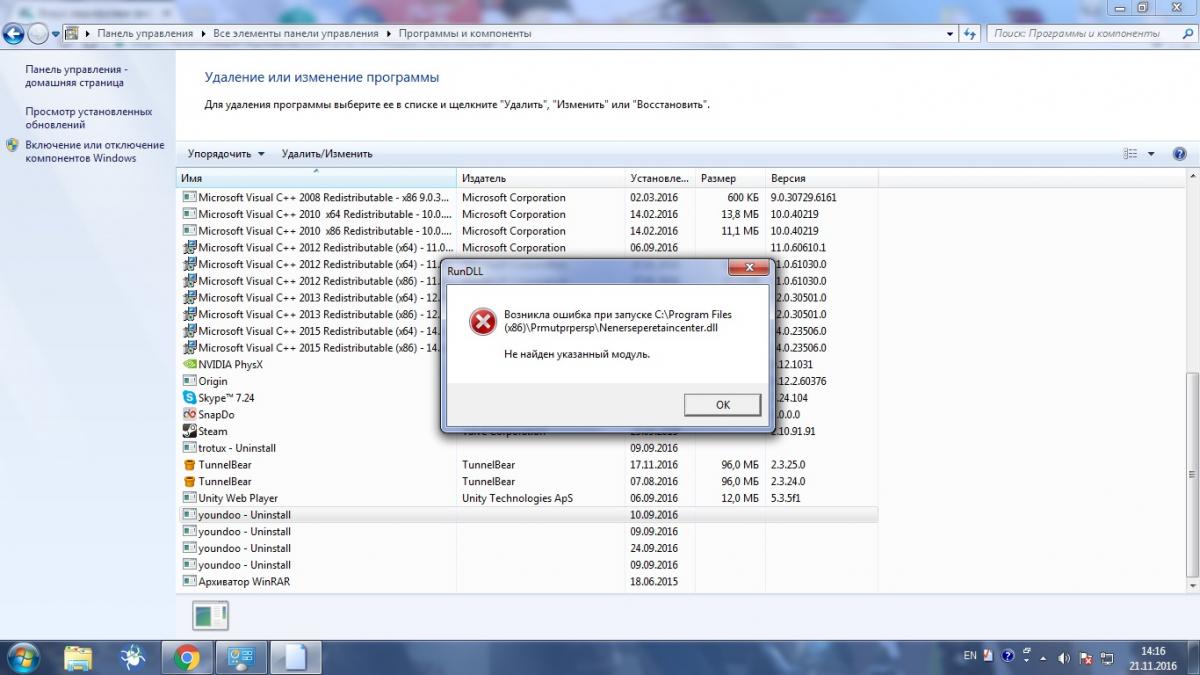Open address bar history dropdown arrow
Viewport: 1200px width, 675px height.
[x=949, y=33]
